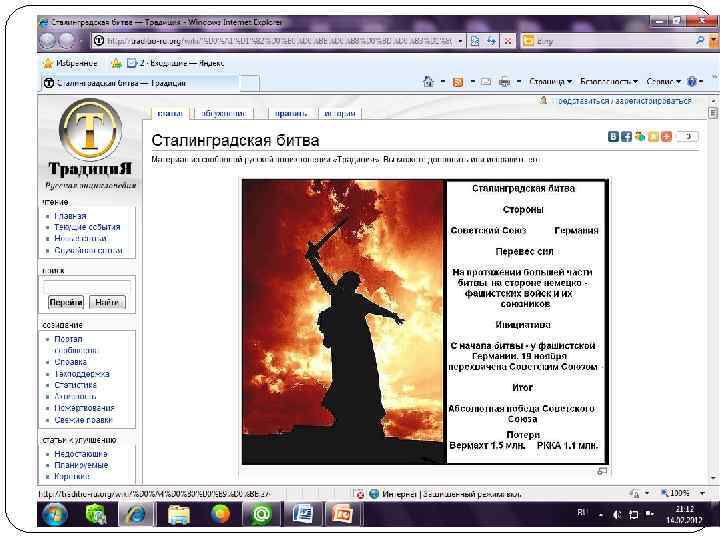The width and height of the screenshot is (720, 540).
Task: Click the Stalingrad statue fire image
Action: [343, 321]
